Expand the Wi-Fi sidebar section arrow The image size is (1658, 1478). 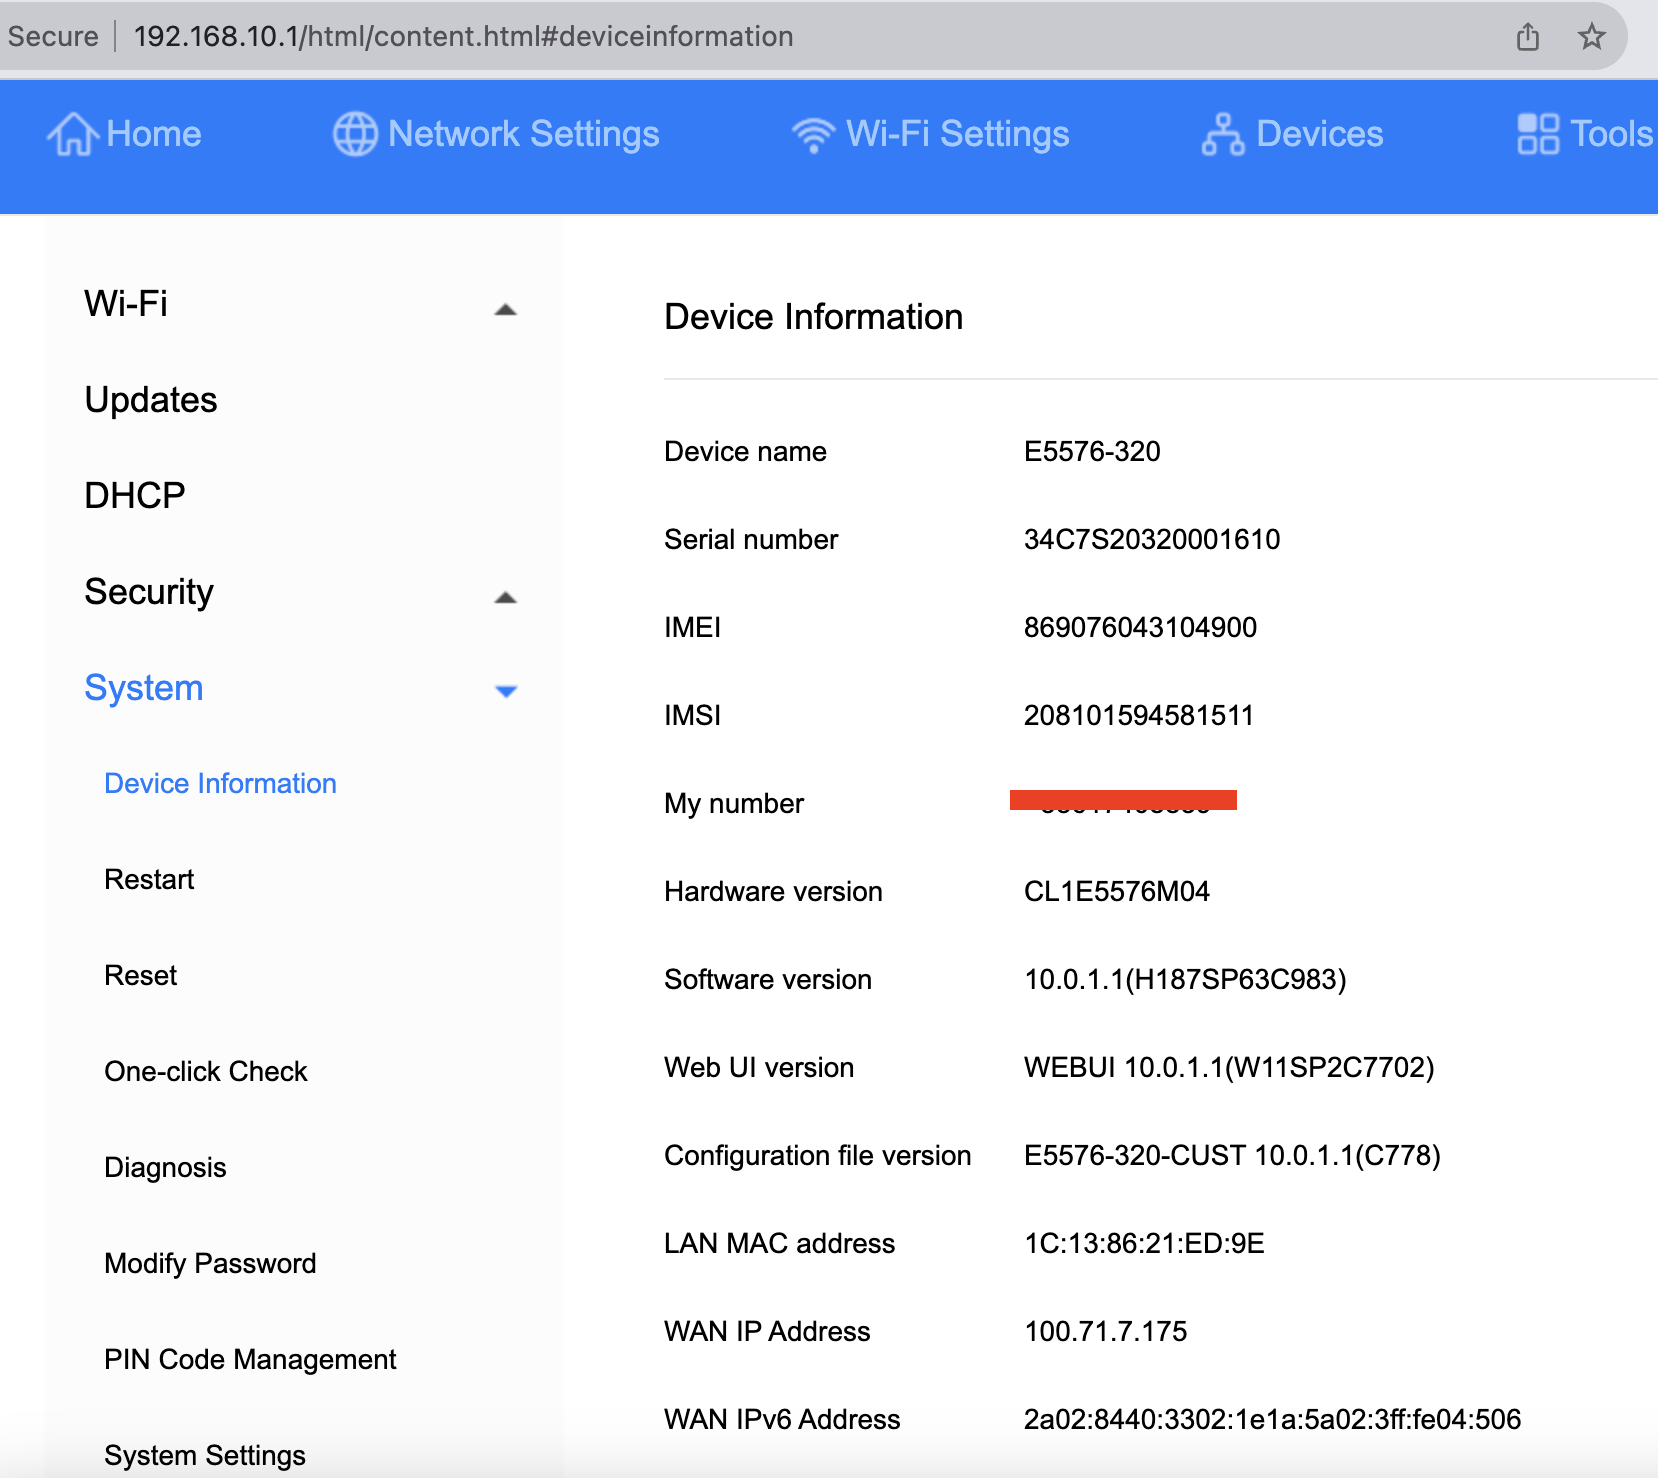tap(505, 310)
